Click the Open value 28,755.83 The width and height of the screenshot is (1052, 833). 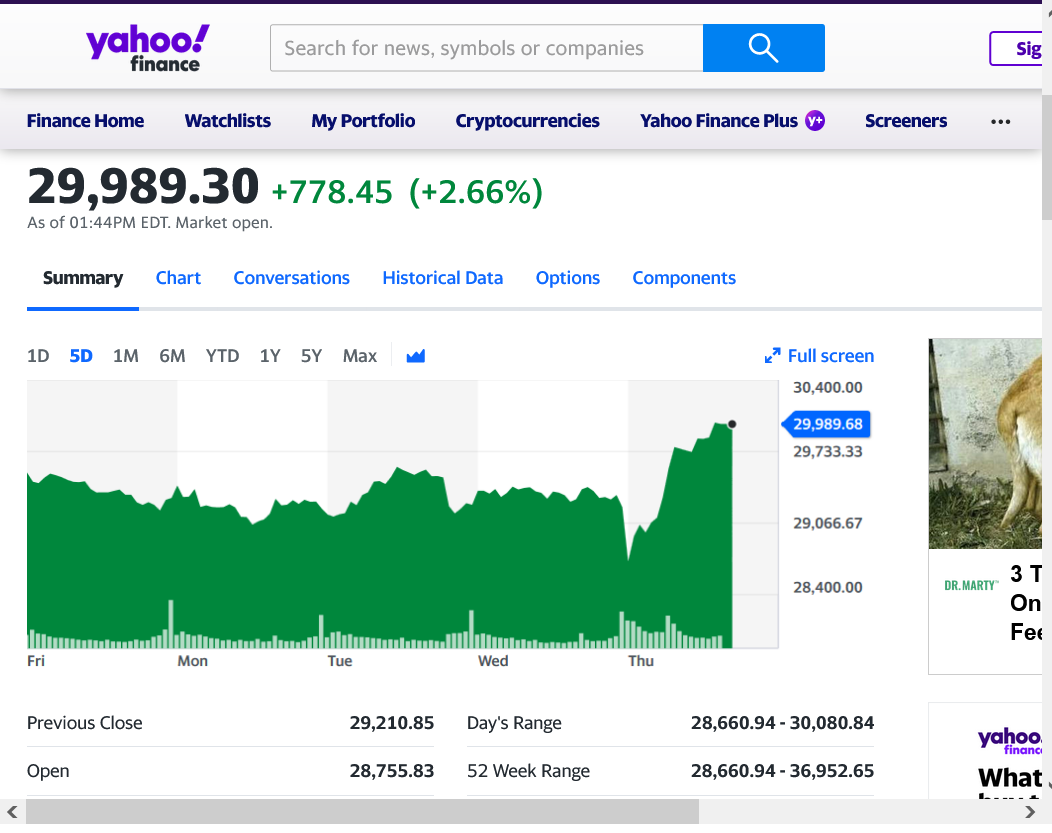(x=392, y=771)
